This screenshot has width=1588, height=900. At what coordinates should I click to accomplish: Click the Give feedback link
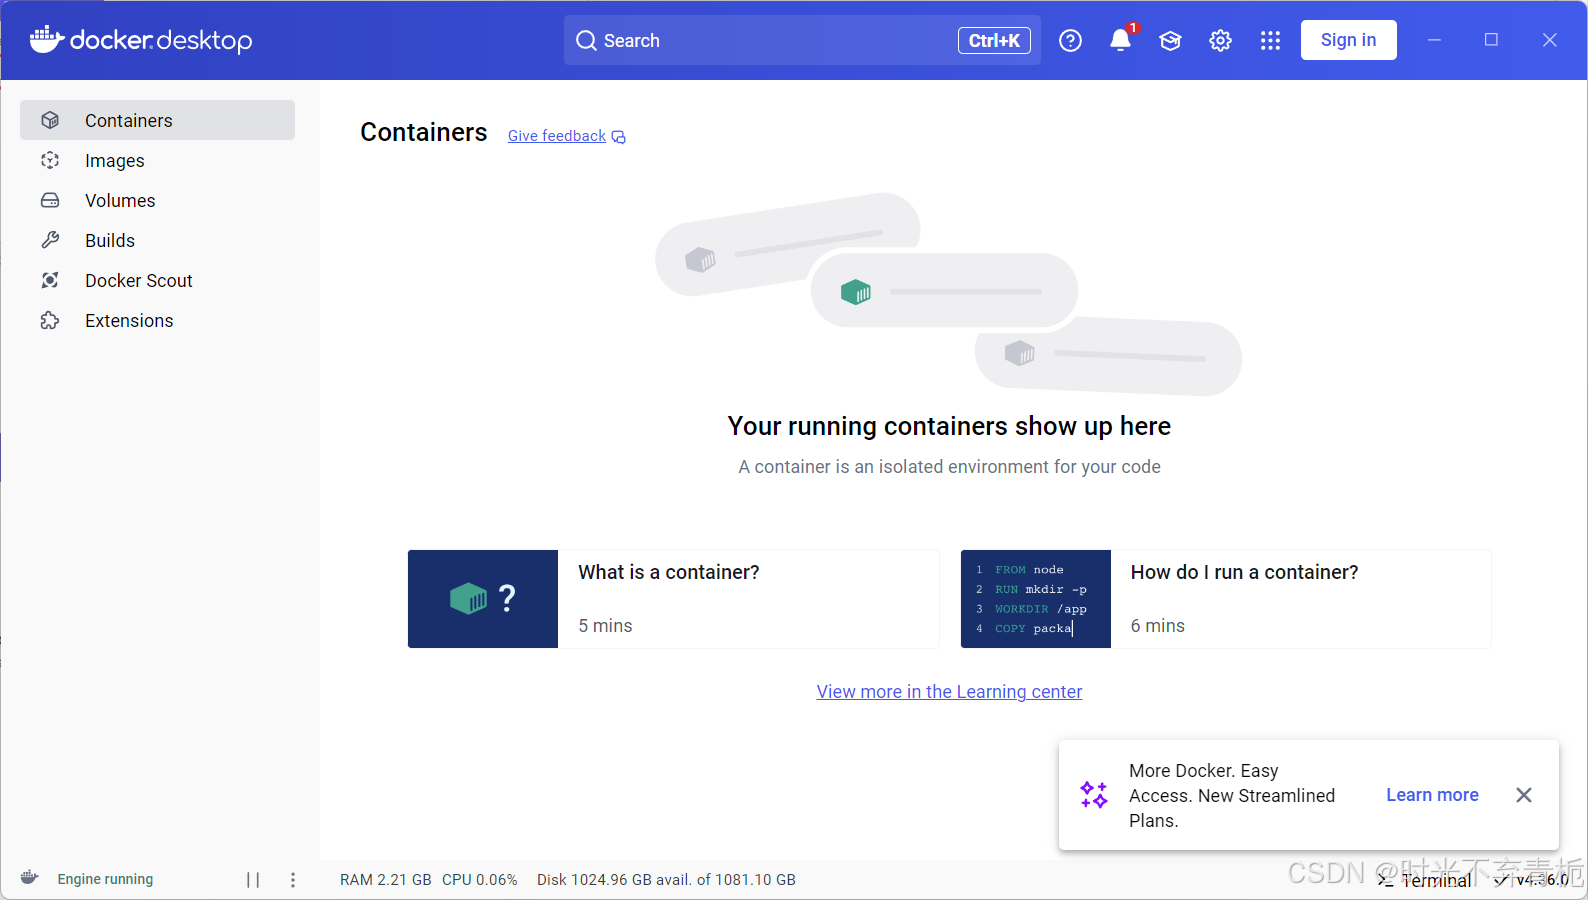click(557, 136)
